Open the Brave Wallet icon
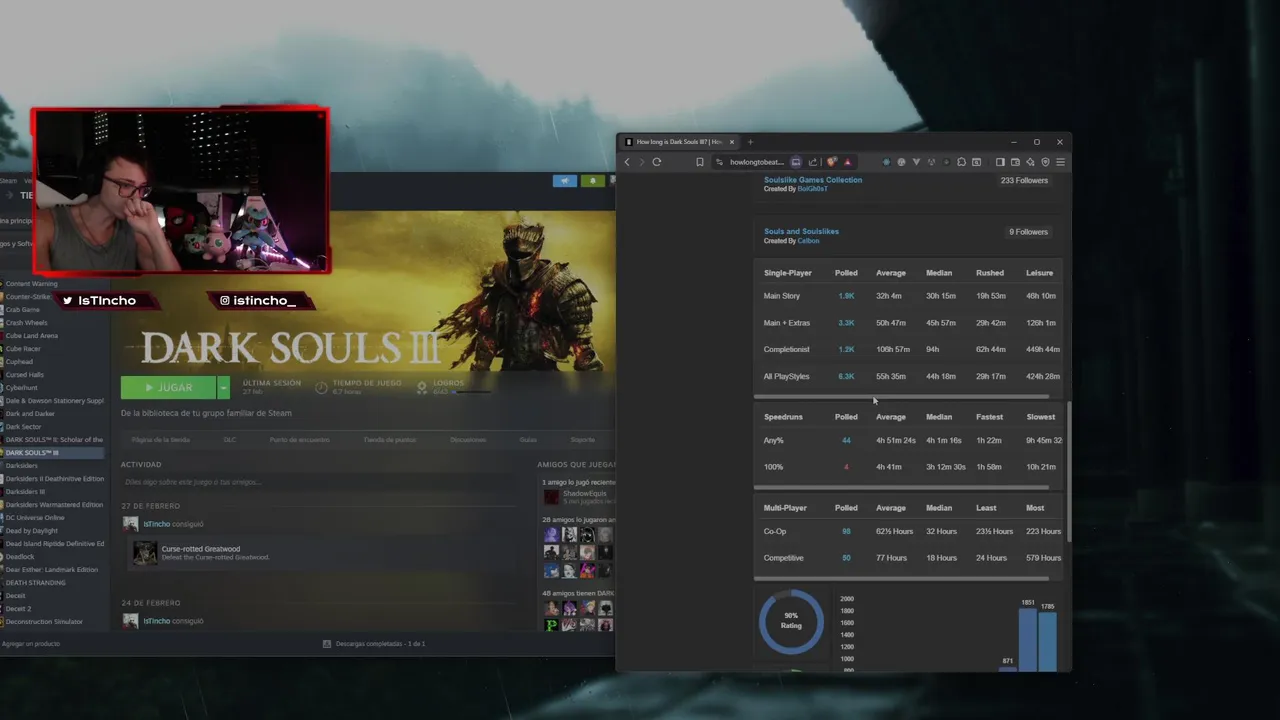 (1015, 162)
